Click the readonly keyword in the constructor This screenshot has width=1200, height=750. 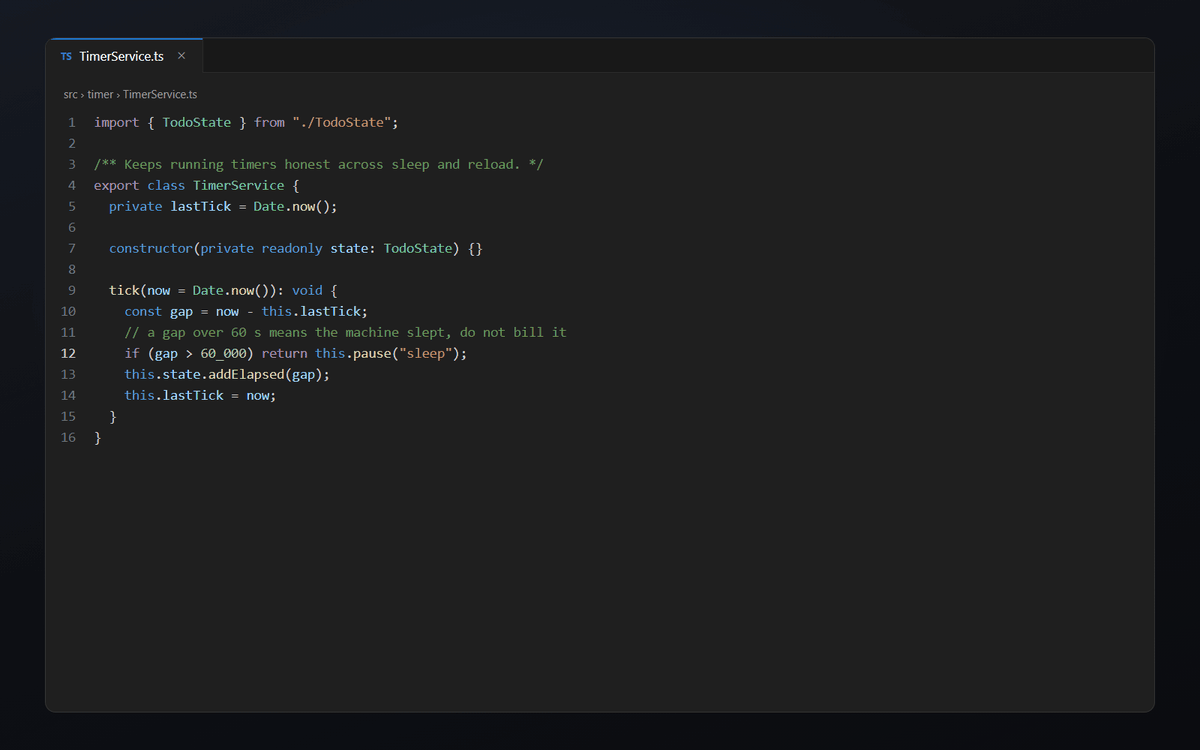tap(292, 248)
